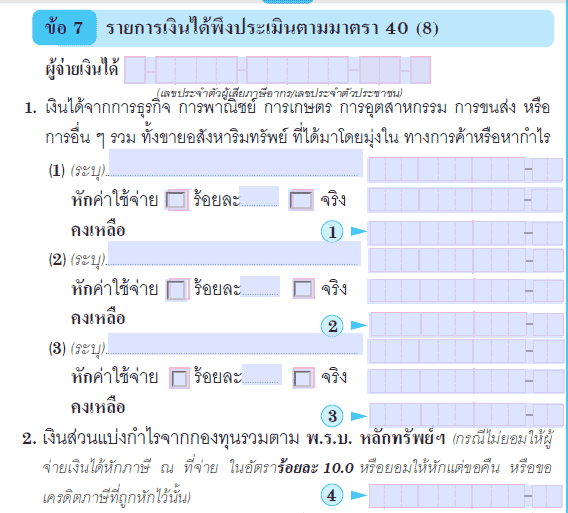Click the blue arrow next to marker 3
This screenshot has height=513, width=568.
pos(359,416)
